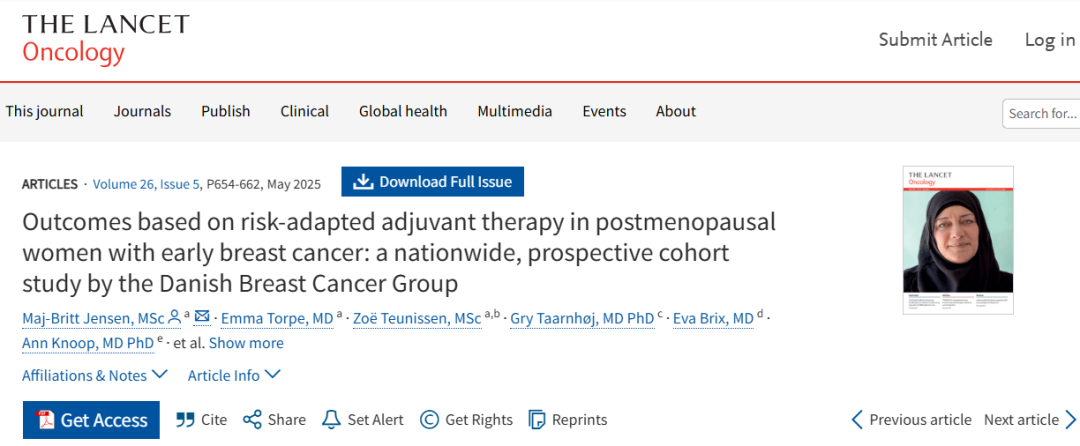
Task: Show more authors in the list
Action: pyautogui.click(x=246, y=343)
